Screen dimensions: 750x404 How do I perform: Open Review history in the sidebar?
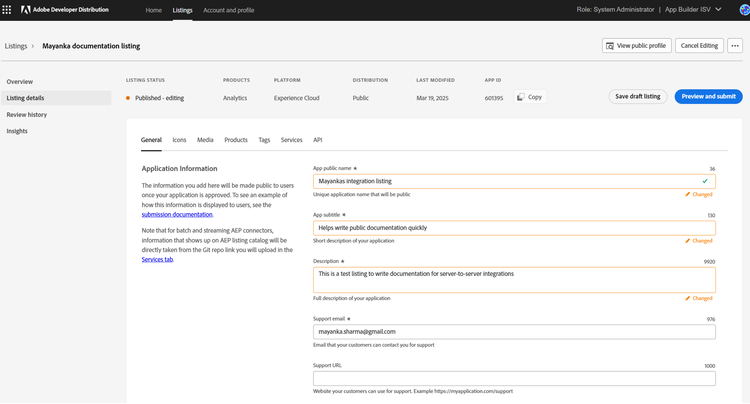point(27,114)
